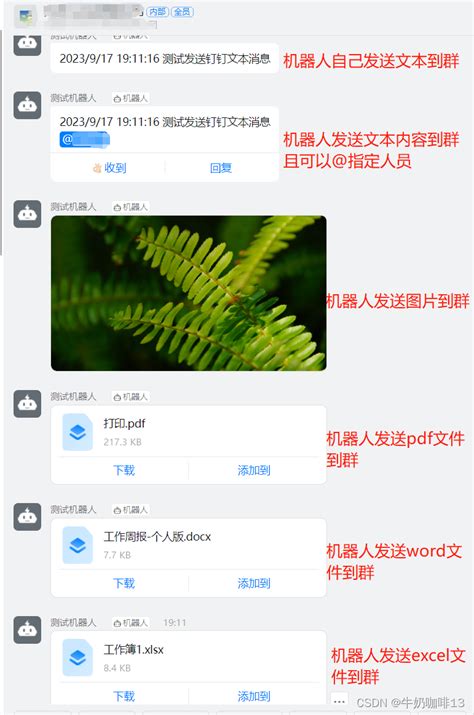474x715 pixels.
Task: Click robot avatar beside 工作簿1.xlsx message
Action: [27, 630]
